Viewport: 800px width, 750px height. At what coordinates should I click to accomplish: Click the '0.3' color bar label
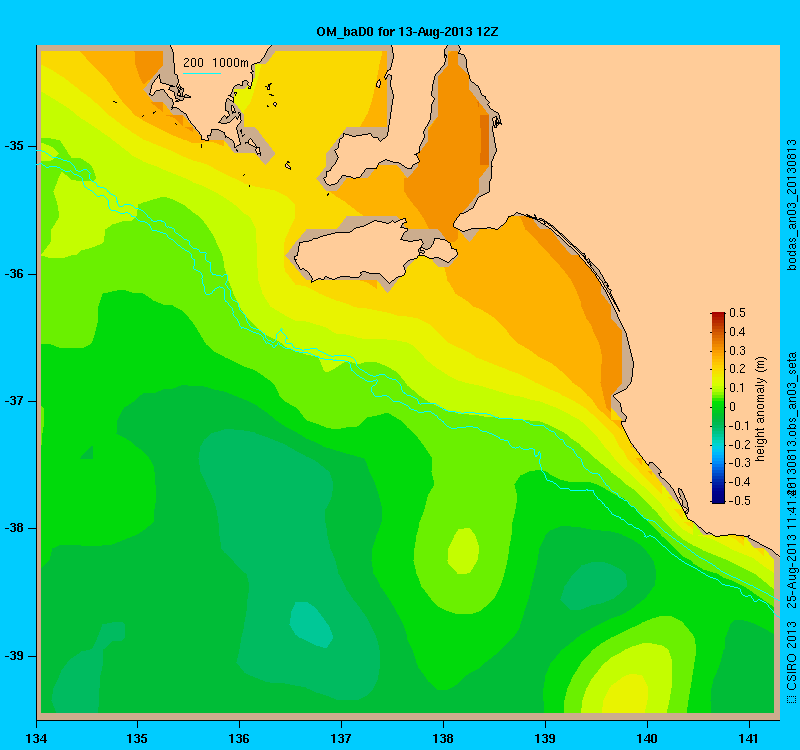coord(737,351)
